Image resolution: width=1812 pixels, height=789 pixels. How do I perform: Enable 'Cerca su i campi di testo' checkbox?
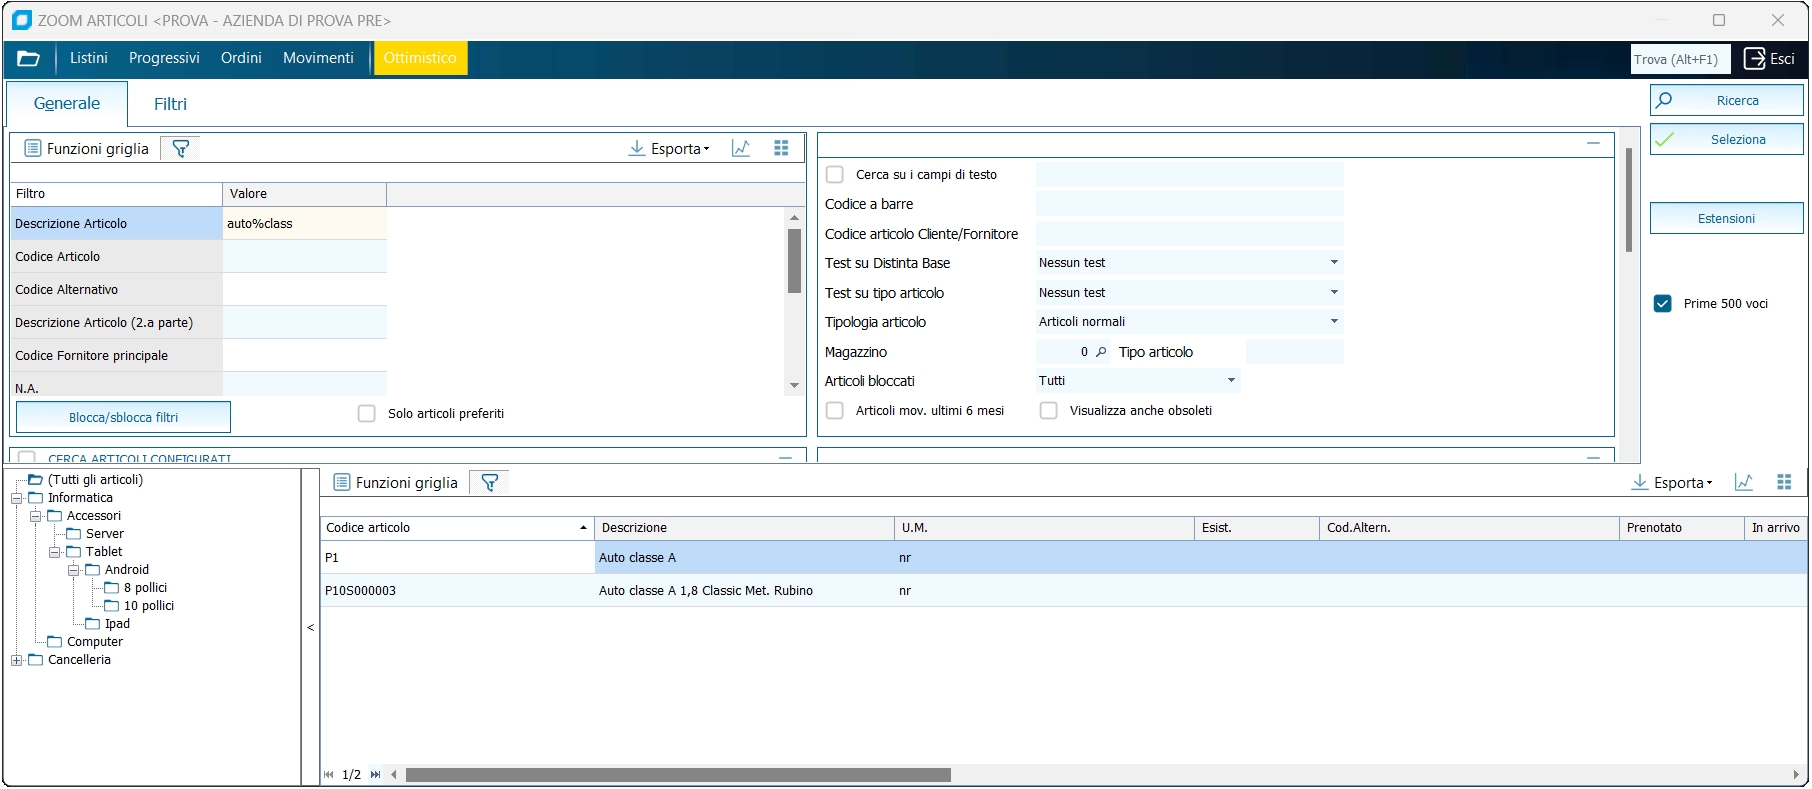tap(835, 175)
